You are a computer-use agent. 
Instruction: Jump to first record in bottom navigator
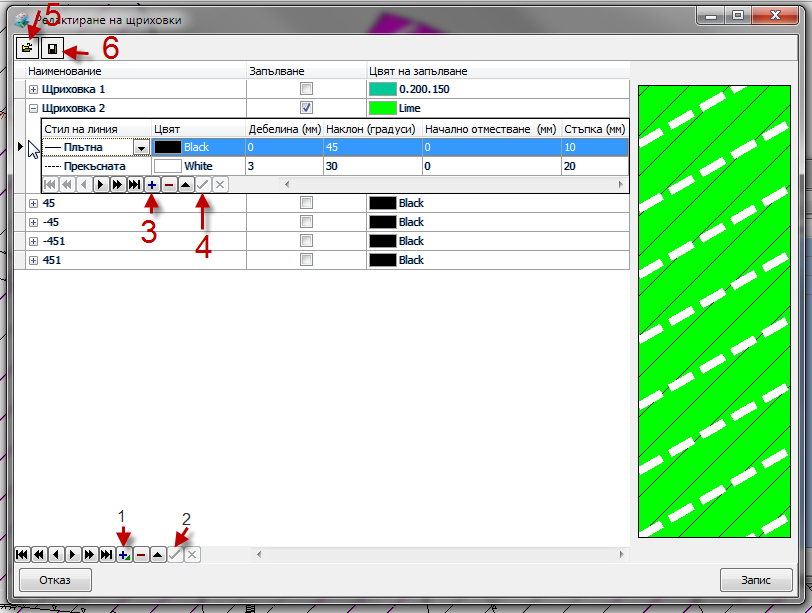(21, 554)
